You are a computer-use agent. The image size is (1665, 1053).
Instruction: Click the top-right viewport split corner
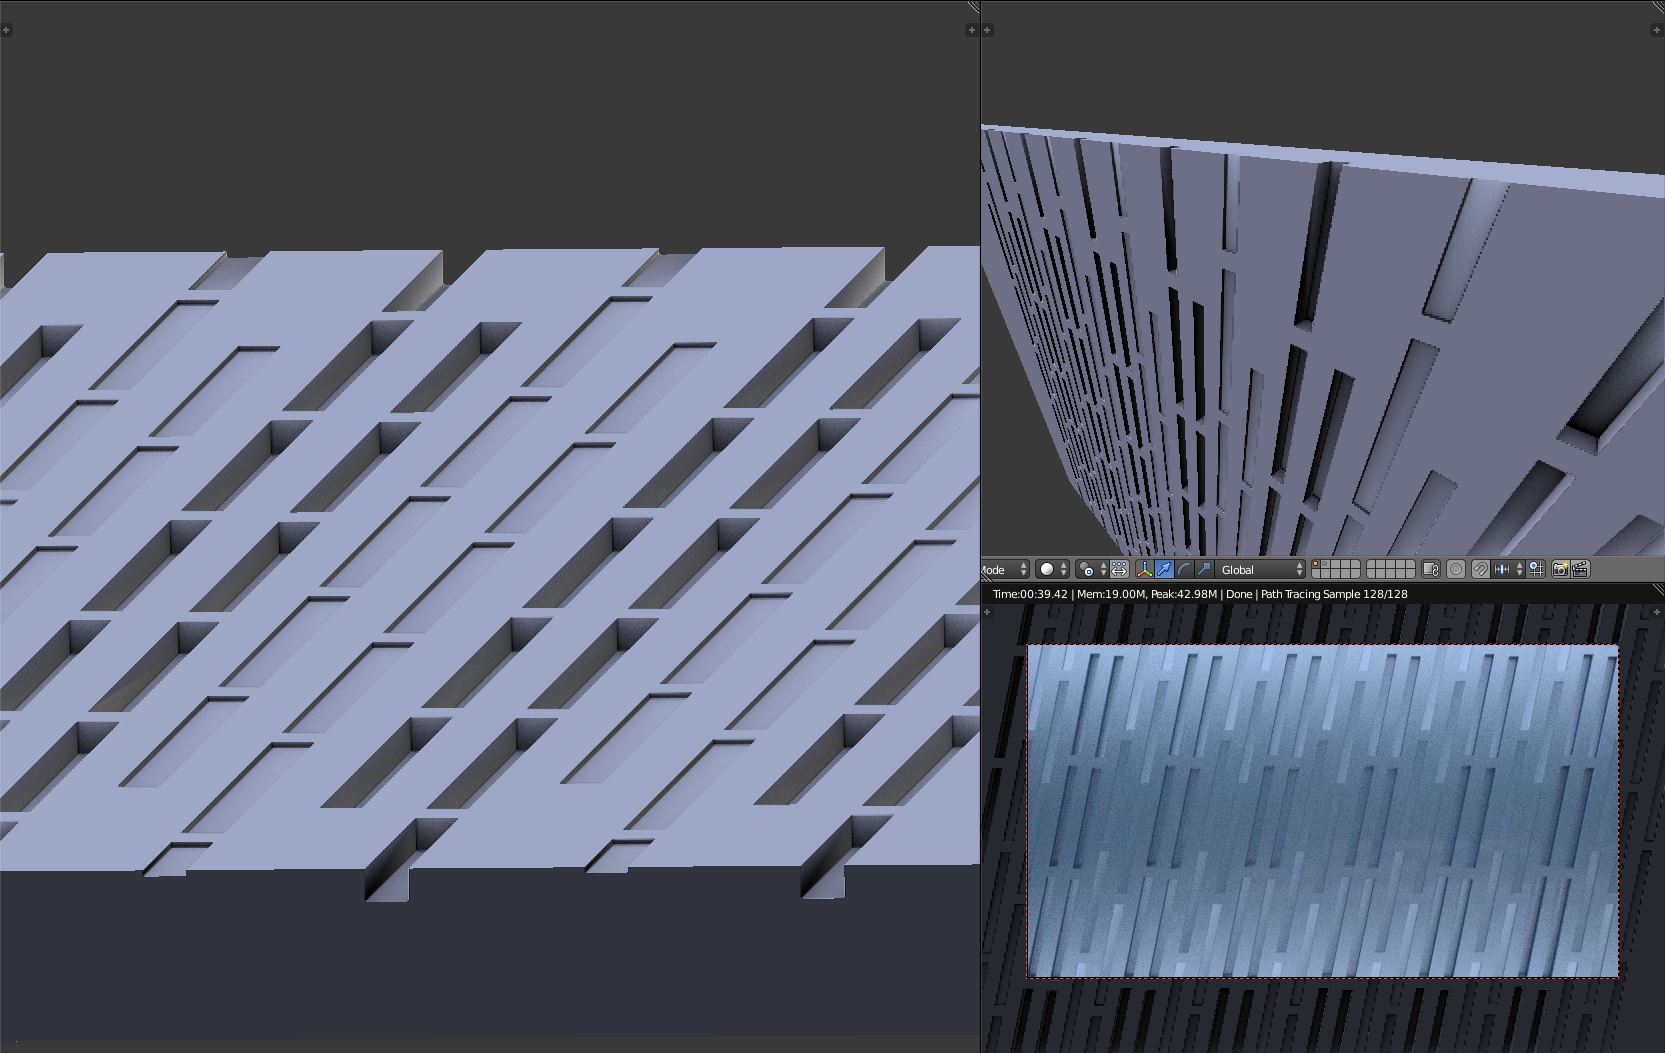click(1658, 7)
